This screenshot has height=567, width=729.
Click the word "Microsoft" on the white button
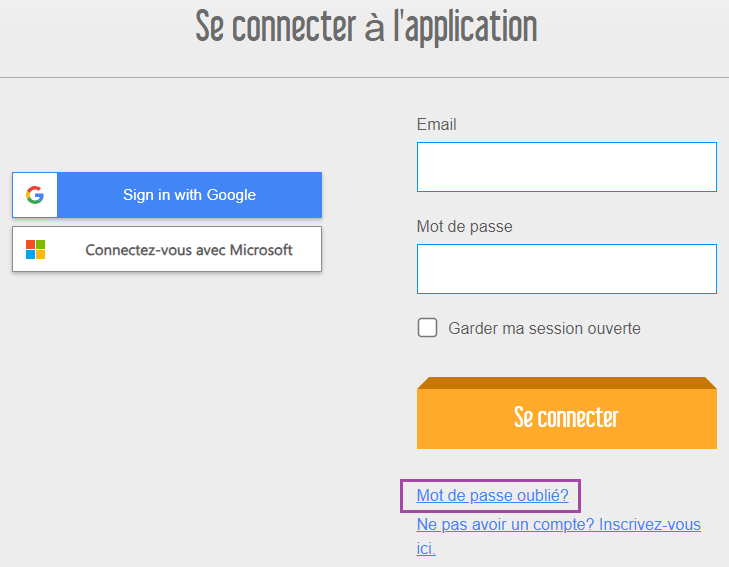261,250
